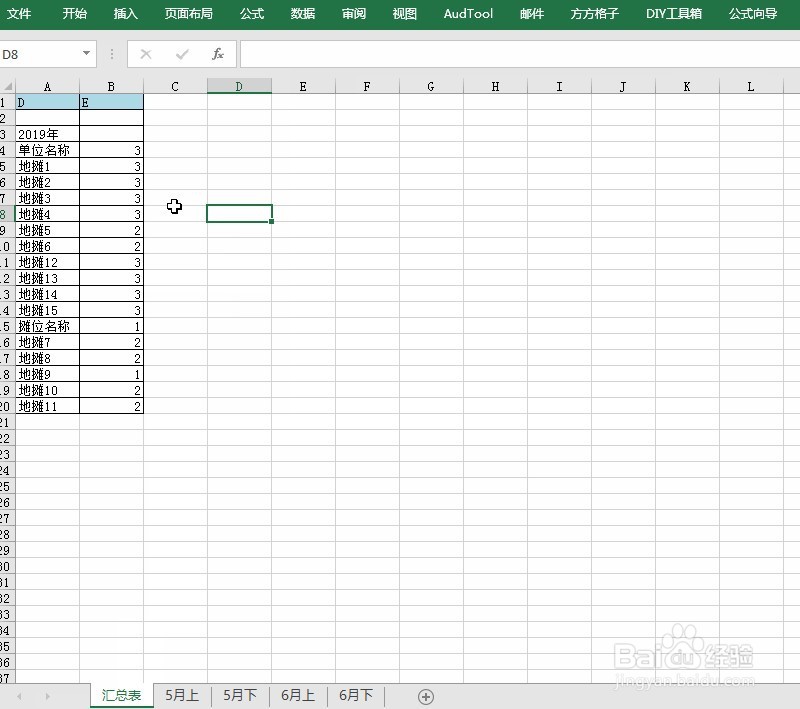Open the 公式向导 ribbon tab
Viewport: 800px width, 709px height.
[x=753, y=14]
